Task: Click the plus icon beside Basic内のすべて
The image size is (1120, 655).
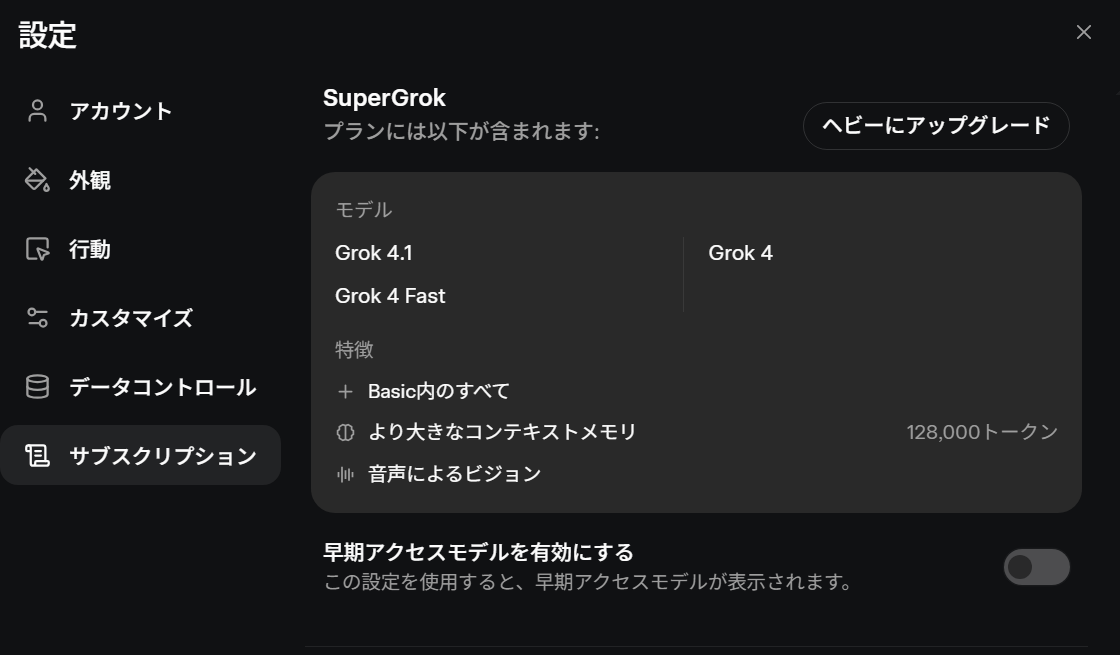Action: (x=346, y=391)
